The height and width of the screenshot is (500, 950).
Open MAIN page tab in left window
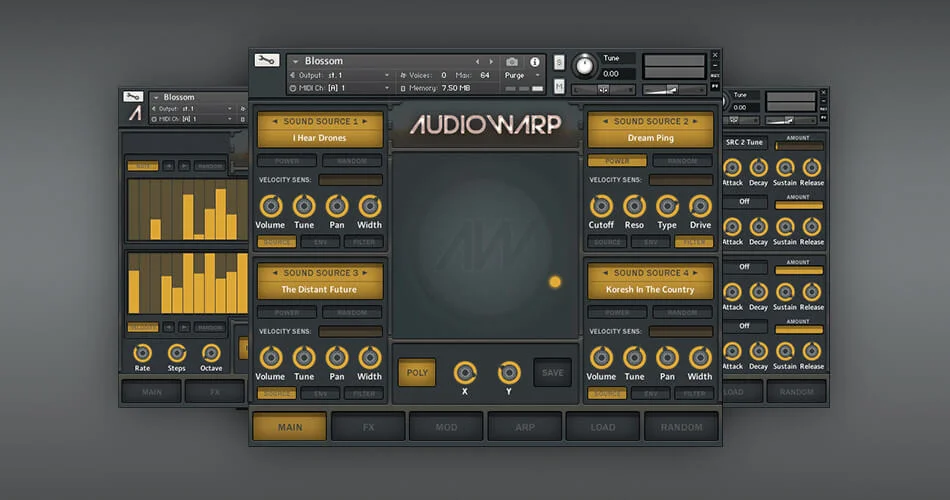[x=151, y=392]
